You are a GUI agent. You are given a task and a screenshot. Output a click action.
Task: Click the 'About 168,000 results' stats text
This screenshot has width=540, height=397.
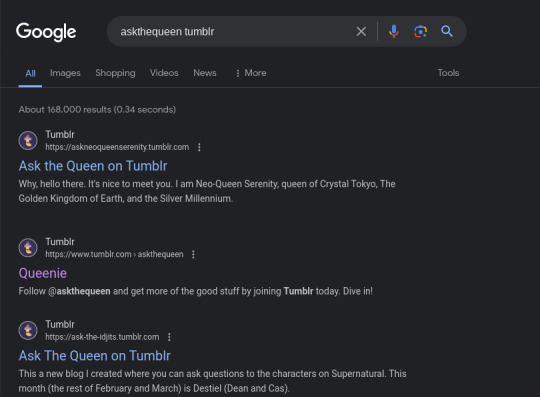point(97,110)
